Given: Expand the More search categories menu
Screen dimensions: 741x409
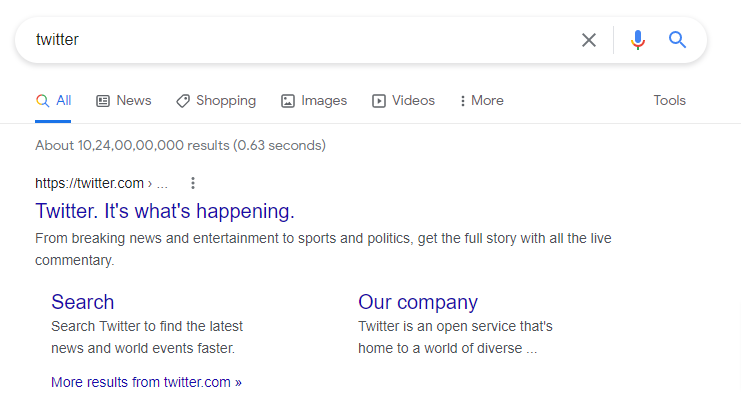Looking at the screenshot, I should [x=482, y=101].
